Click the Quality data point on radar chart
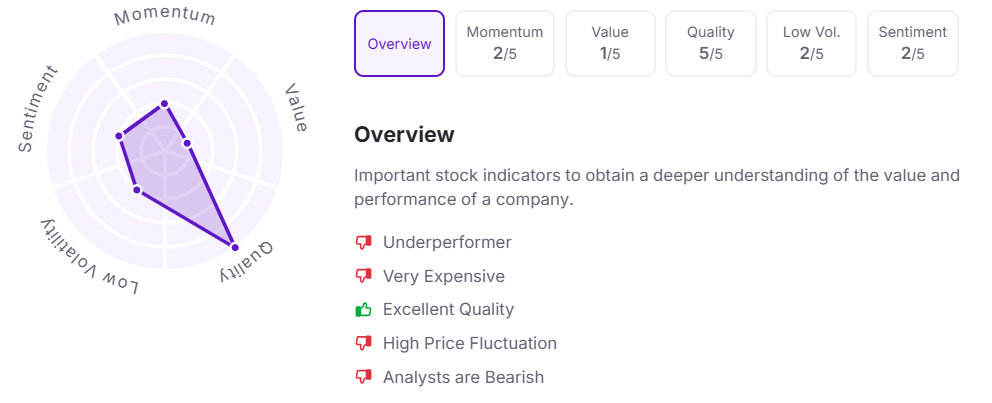Viewport: 992px width, 403px height. (x=234, y=246)
